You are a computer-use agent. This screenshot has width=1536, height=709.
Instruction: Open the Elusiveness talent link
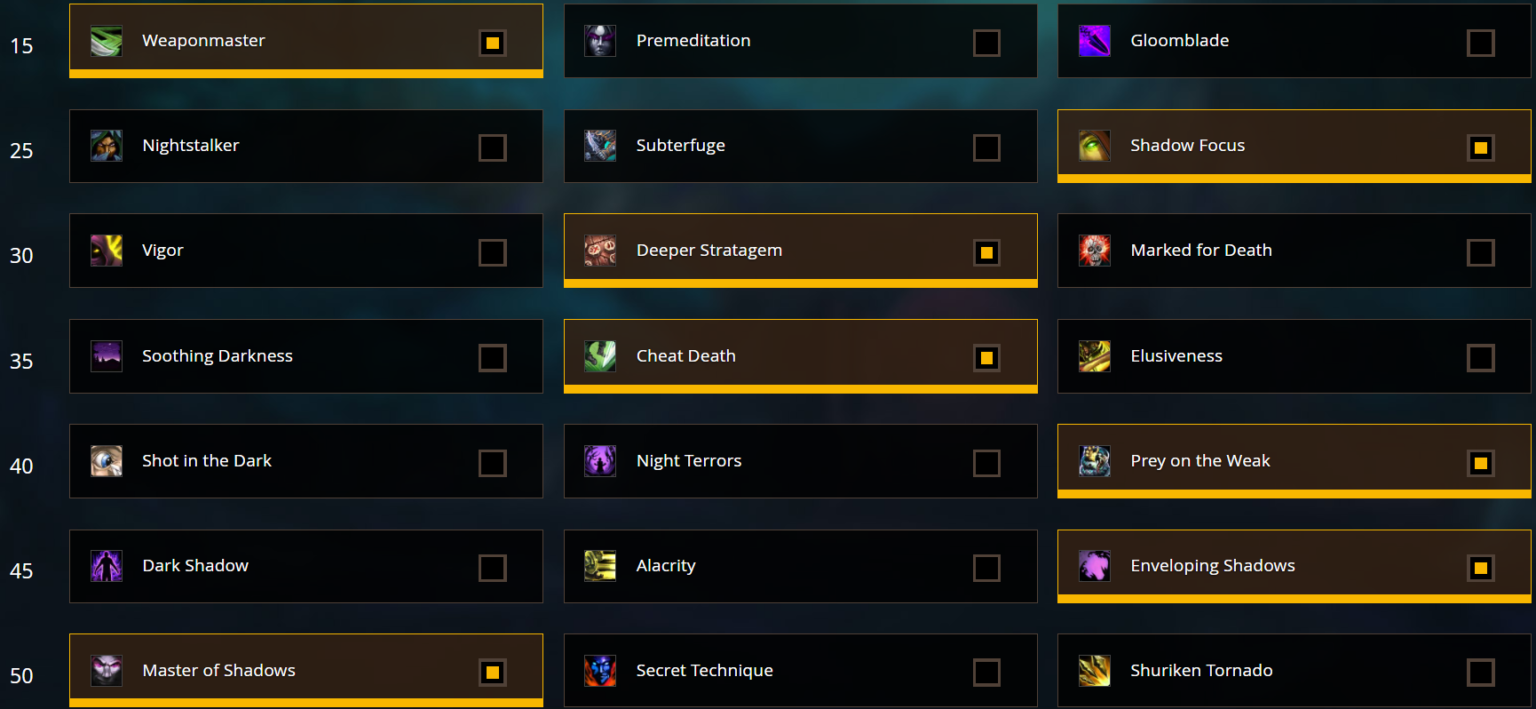coord(1177,356)
